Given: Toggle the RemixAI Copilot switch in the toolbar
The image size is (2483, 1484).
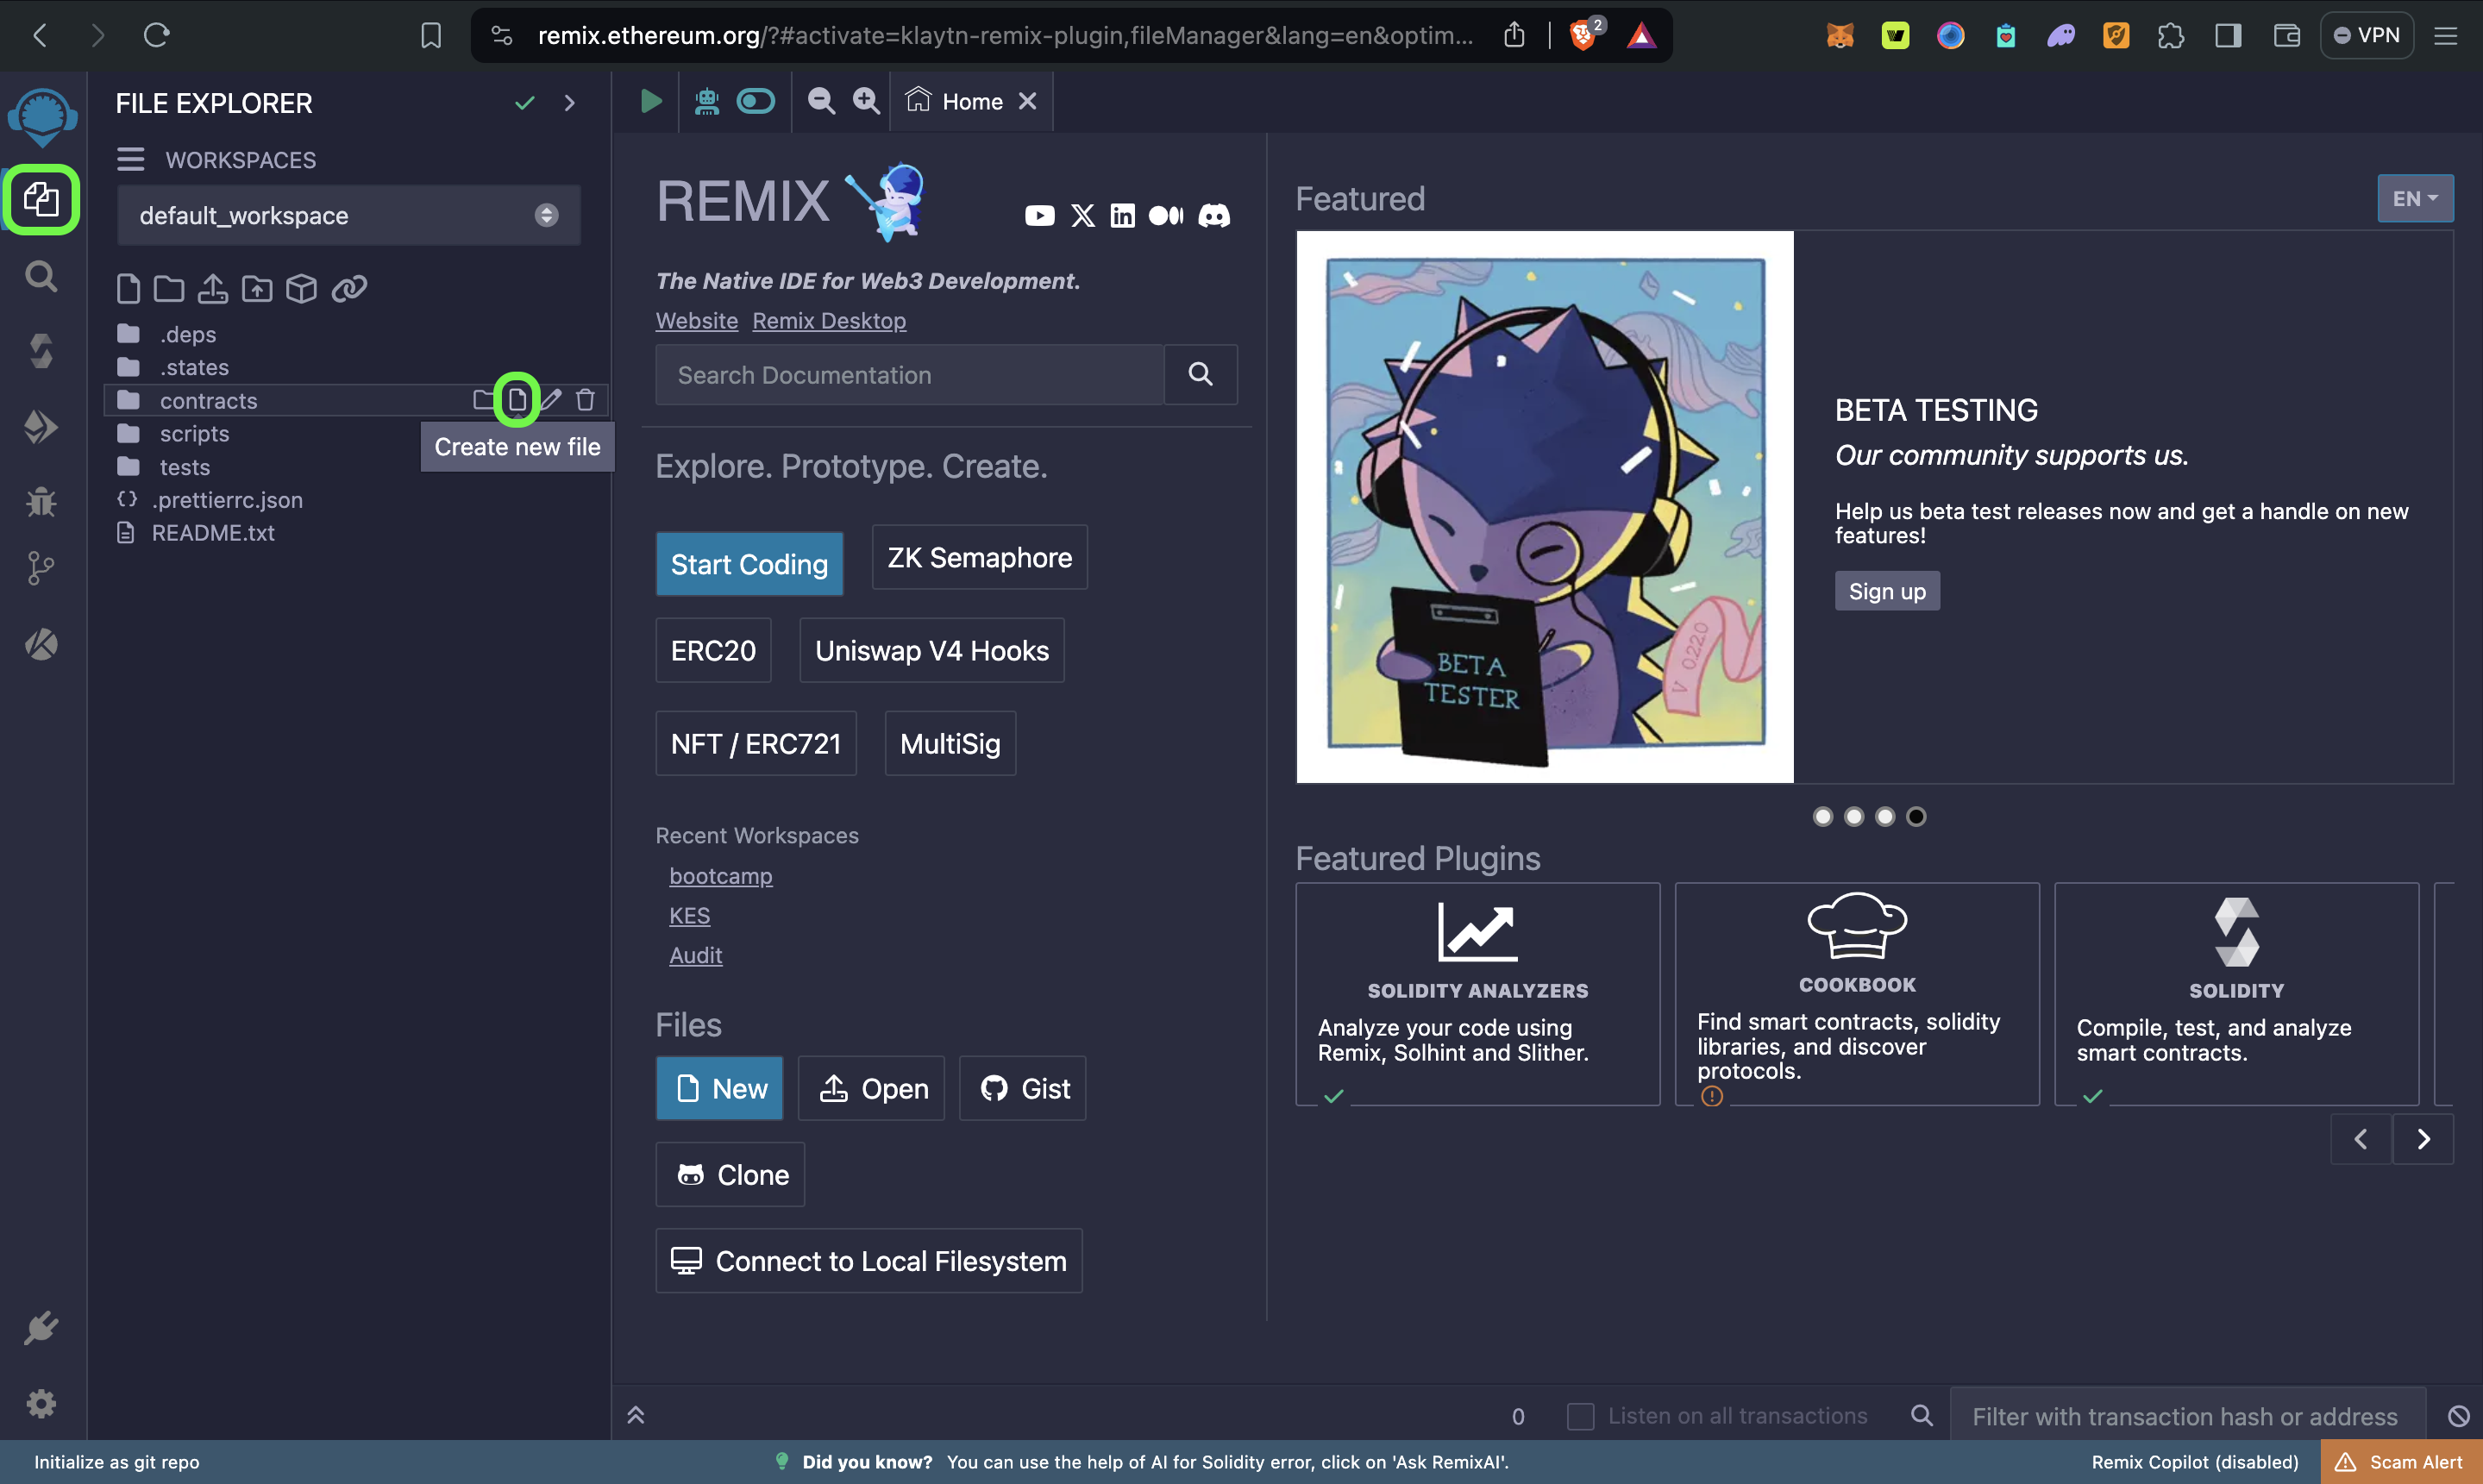Looking at the screenshot, I should tap(756, 101).
